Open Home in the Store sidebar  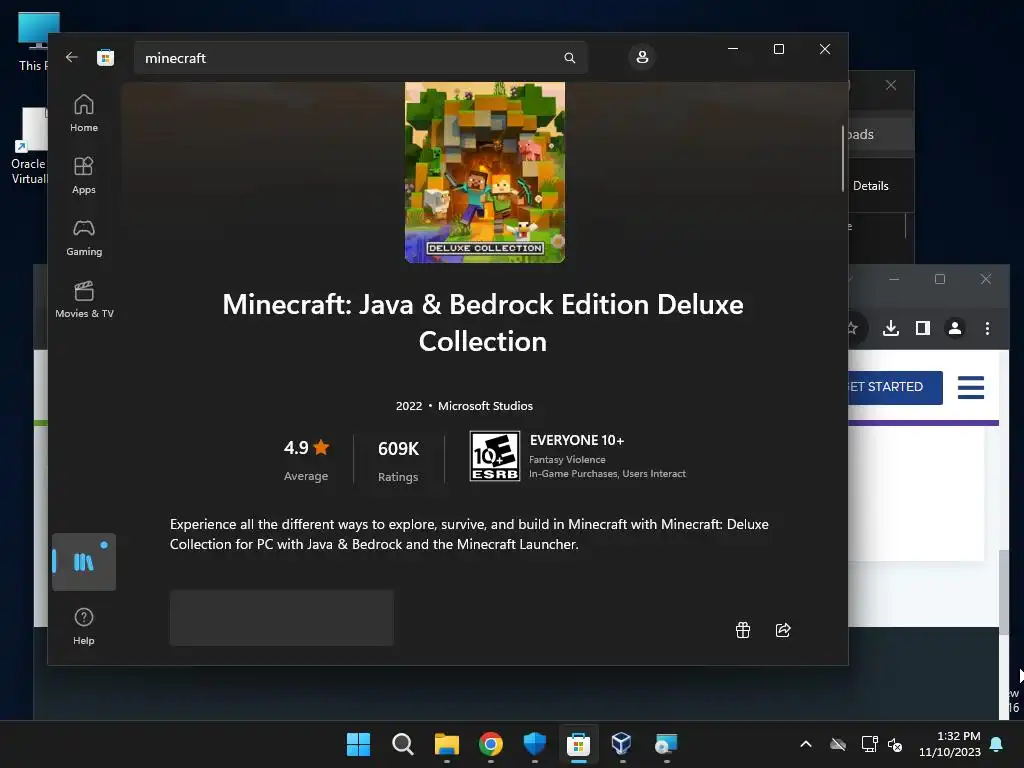tap(84, 113)
